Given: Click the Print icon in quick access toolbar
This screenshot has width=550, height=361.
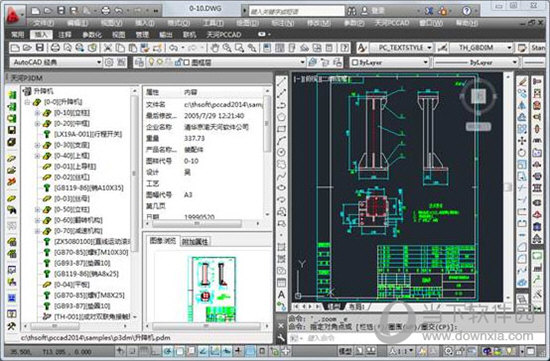Looking at the screenshot, I should pyautogui.click(x=106, y=11).
